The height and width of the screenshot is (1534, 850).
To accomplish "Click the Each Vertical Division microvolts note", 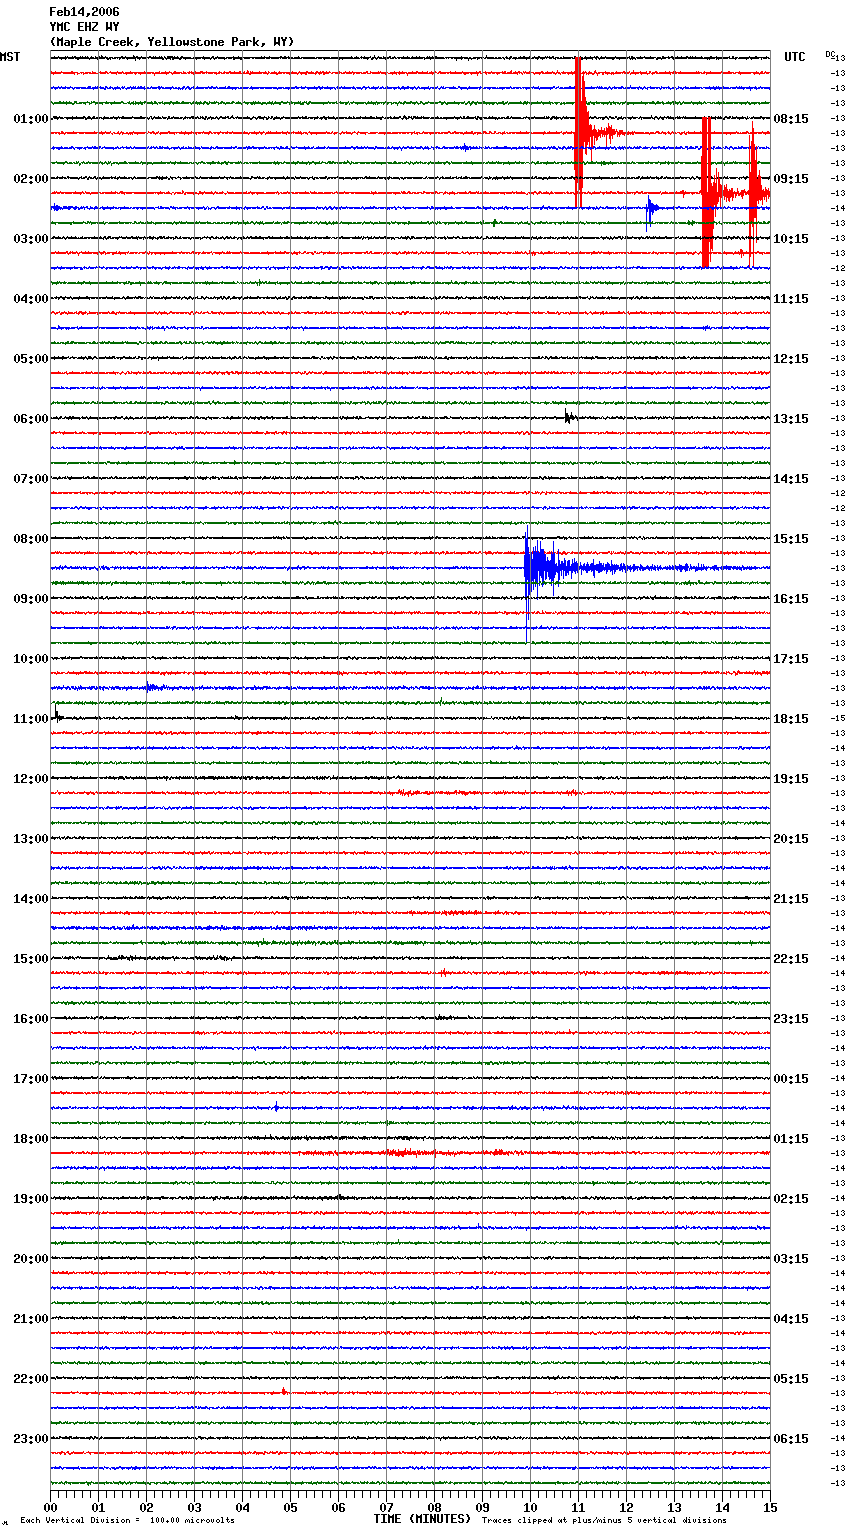I will coord(127,1520).
